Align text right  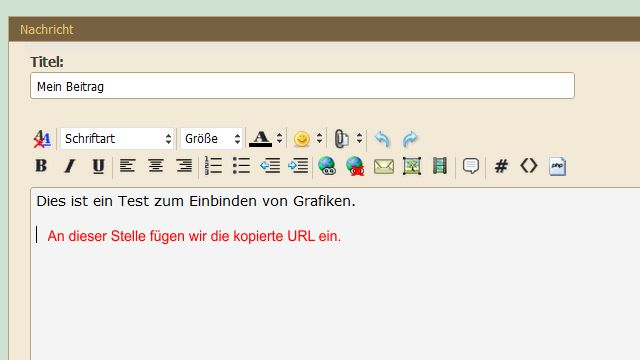(184, 166)
